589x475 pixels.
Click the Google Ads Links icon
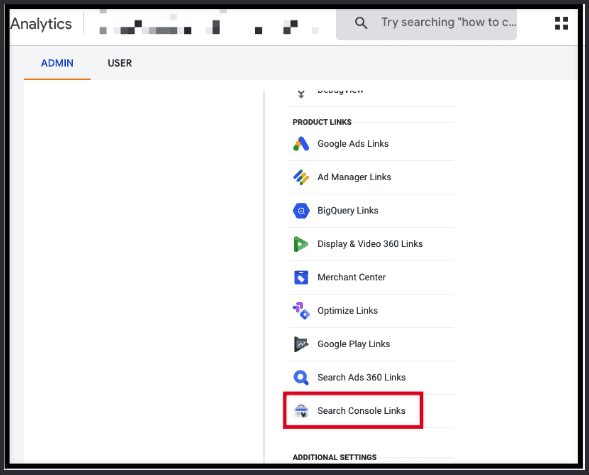(x=301, y=144)
